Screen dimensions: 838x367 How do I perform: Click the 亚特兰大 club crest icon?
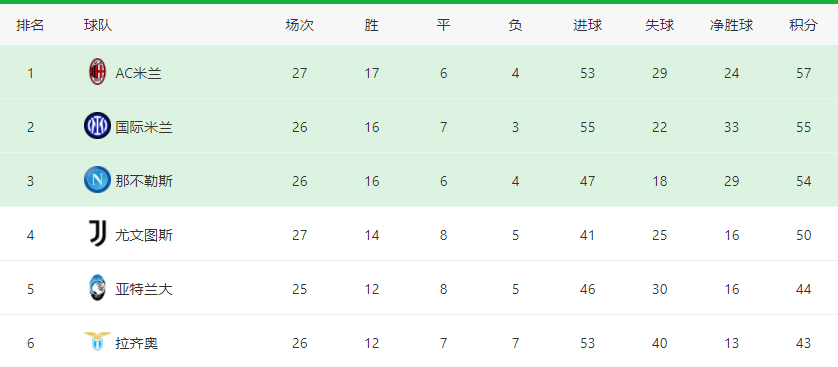pyautogui.click(x=97, y=288)
